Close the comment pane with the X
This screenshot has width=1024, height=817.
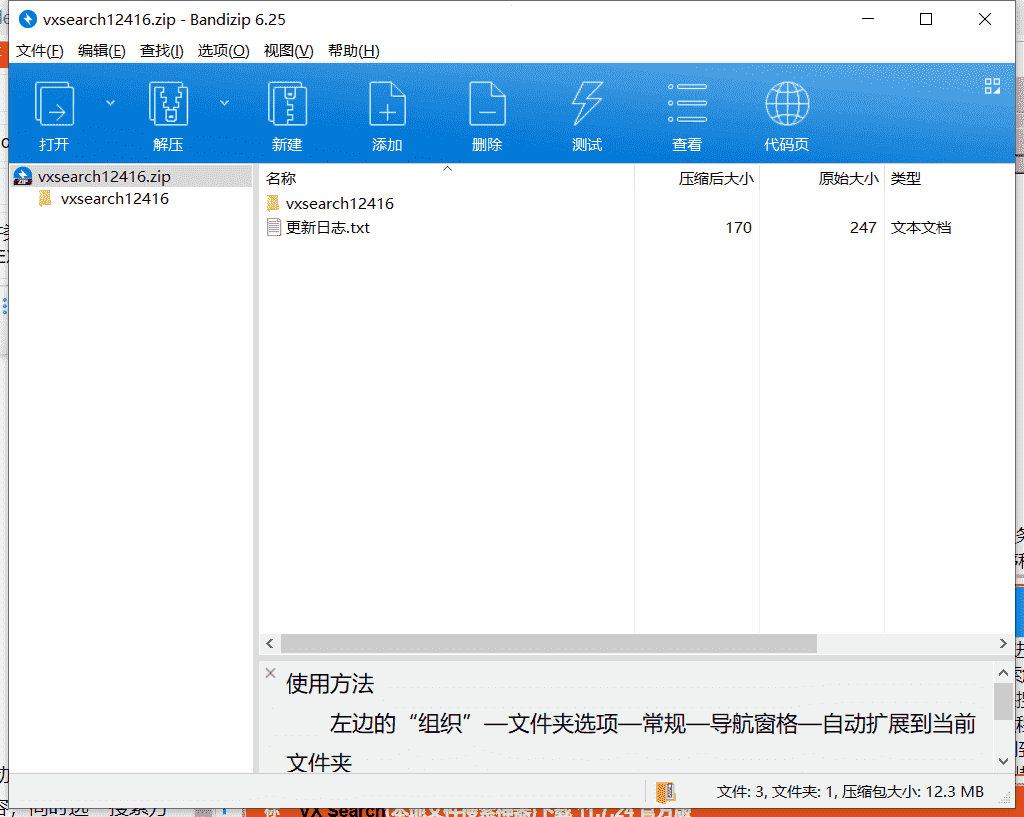pyautogui.click(x=270, y=673)
